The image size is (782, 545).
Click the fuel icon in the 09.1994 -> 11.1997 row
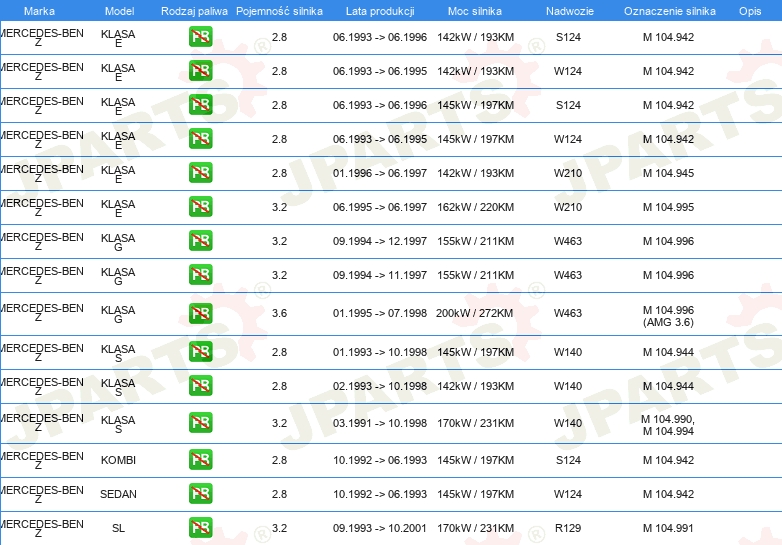[200, 274]
